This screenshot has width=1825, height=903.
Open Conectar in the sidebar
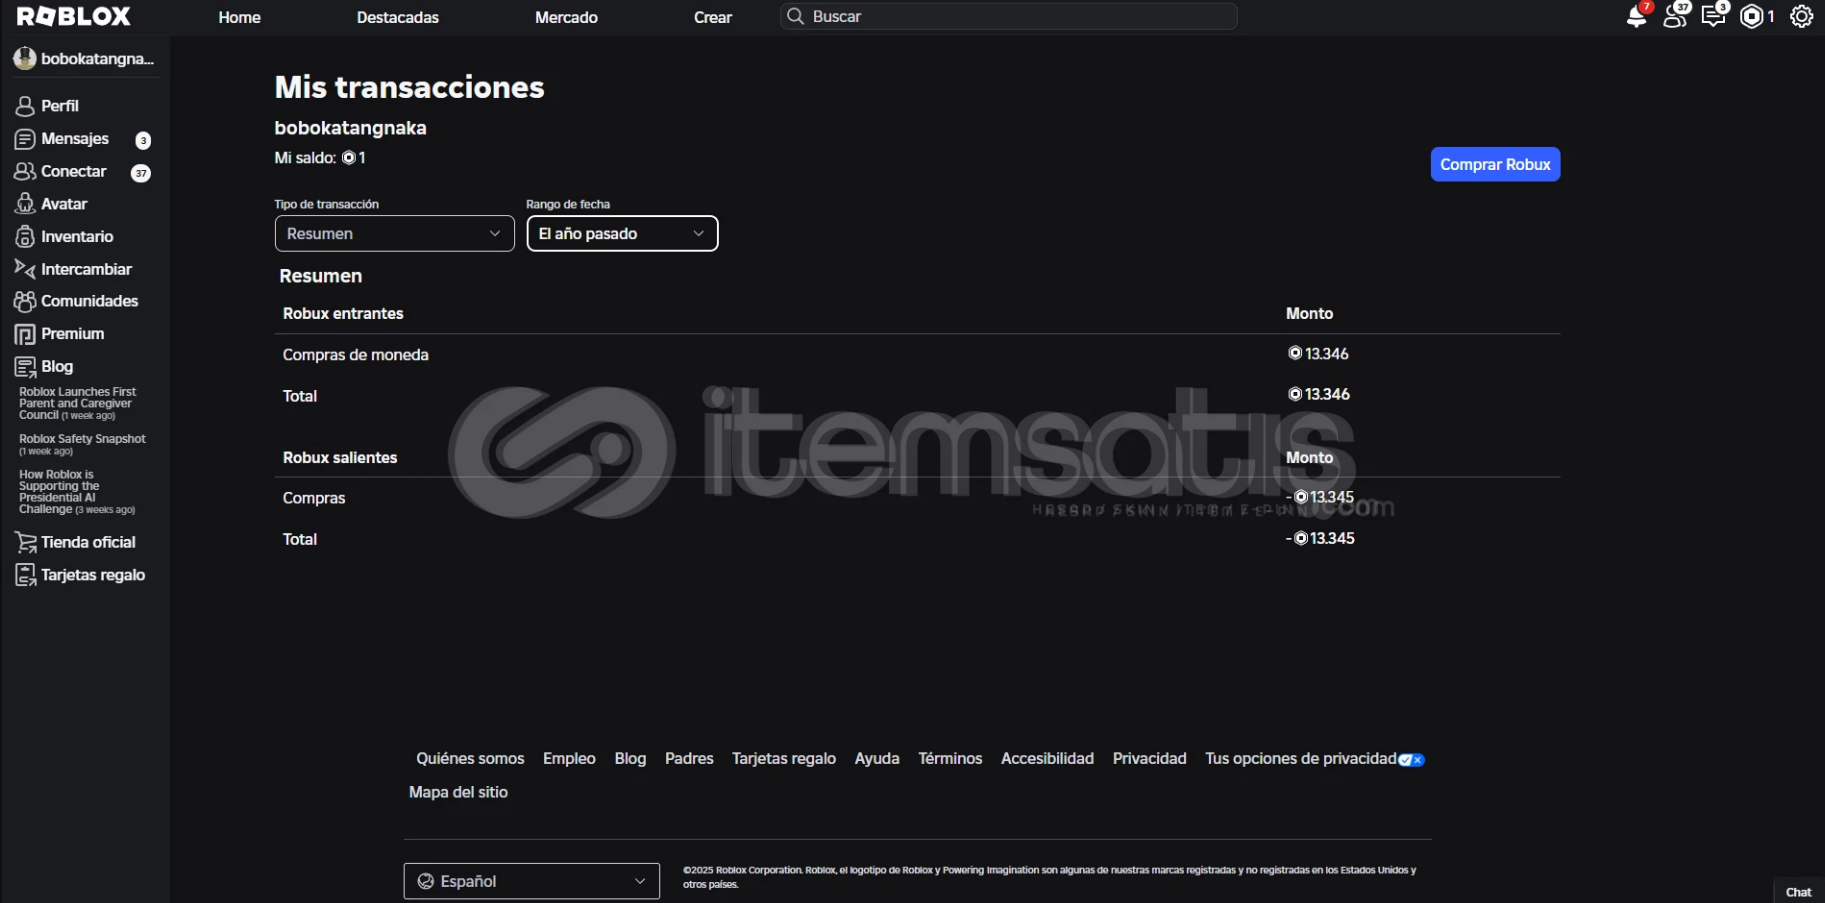click(x=74, y=172)
